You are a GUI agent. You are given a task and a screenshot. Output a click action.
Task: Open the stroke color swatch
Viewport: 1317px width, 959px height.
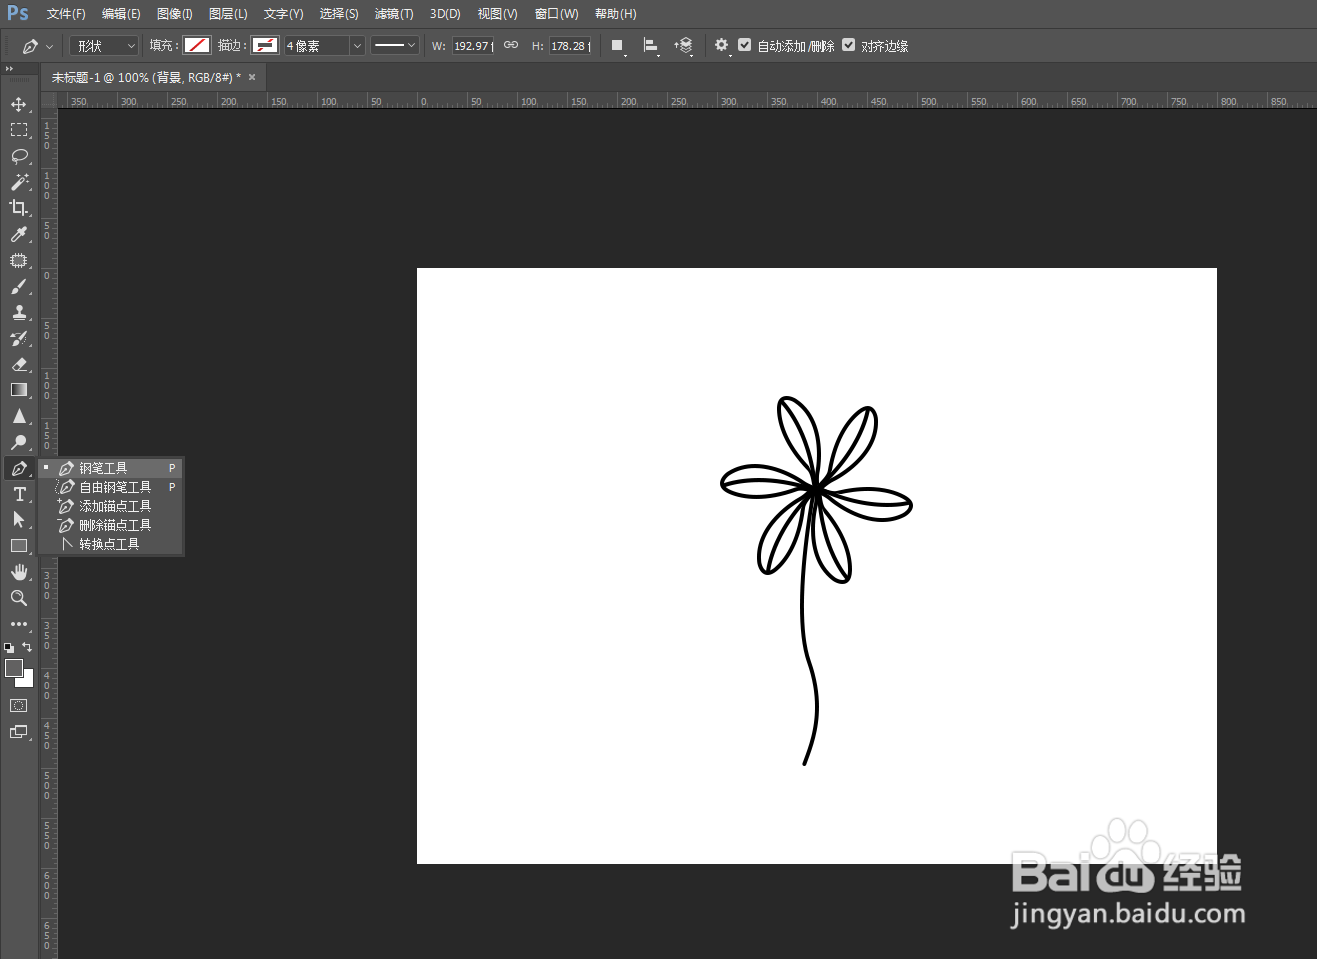pos(264,45)
